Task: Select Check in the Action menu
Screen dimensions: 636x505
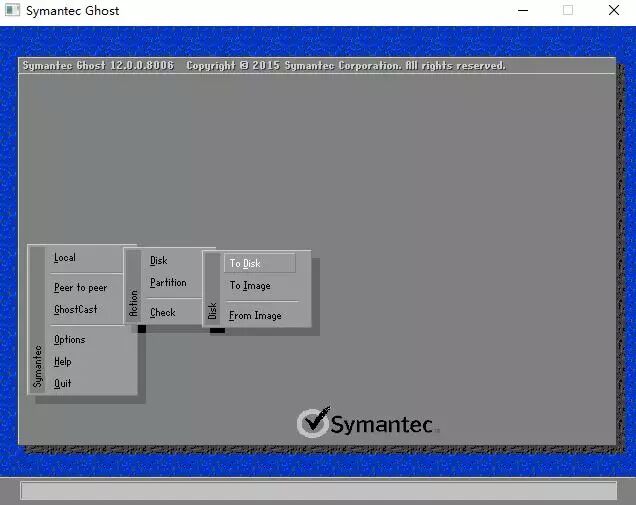Action: 163,313
